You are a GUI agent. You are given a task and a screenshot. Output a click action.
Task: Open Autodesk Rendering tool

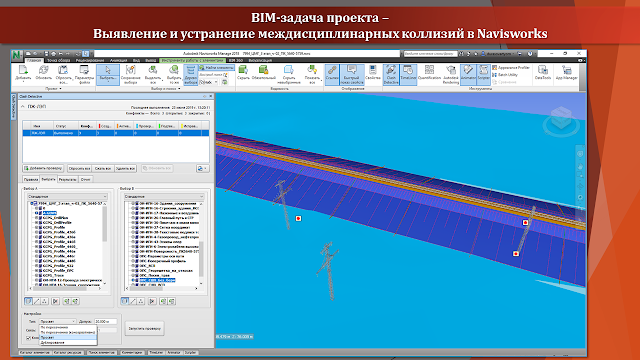[x=451, y=74]
